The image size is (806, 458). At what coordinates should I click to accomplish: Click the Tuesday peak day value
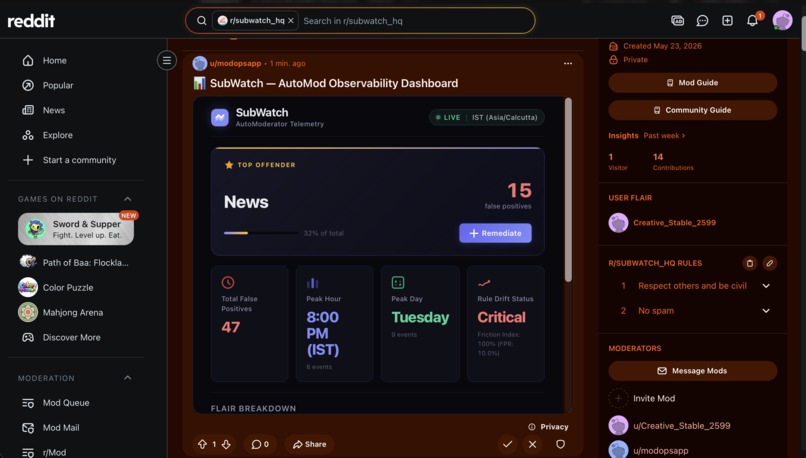[420, 317]
